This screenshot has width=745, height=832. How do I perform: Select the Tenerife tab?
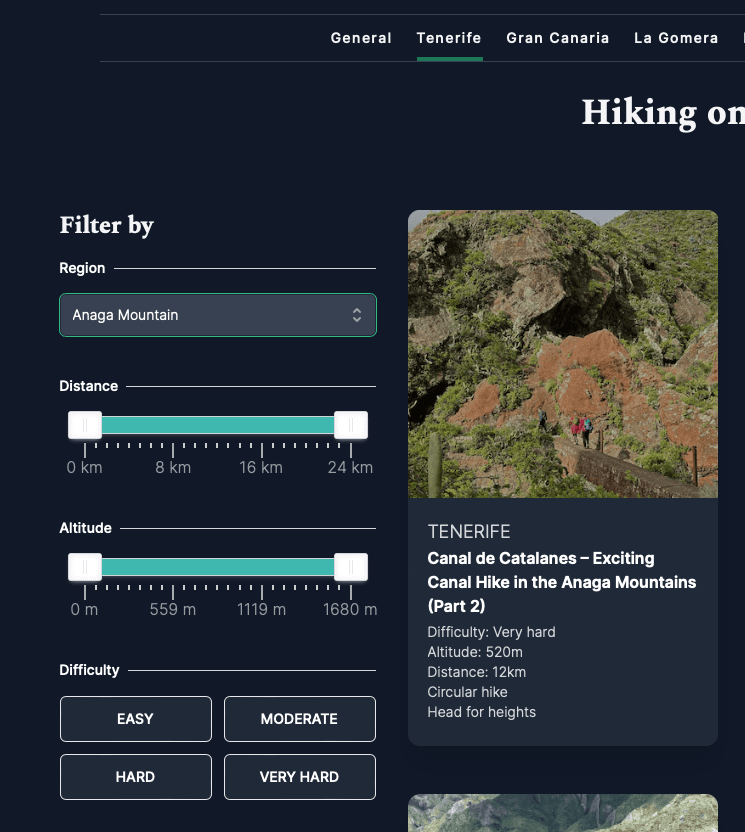[449, 38]
